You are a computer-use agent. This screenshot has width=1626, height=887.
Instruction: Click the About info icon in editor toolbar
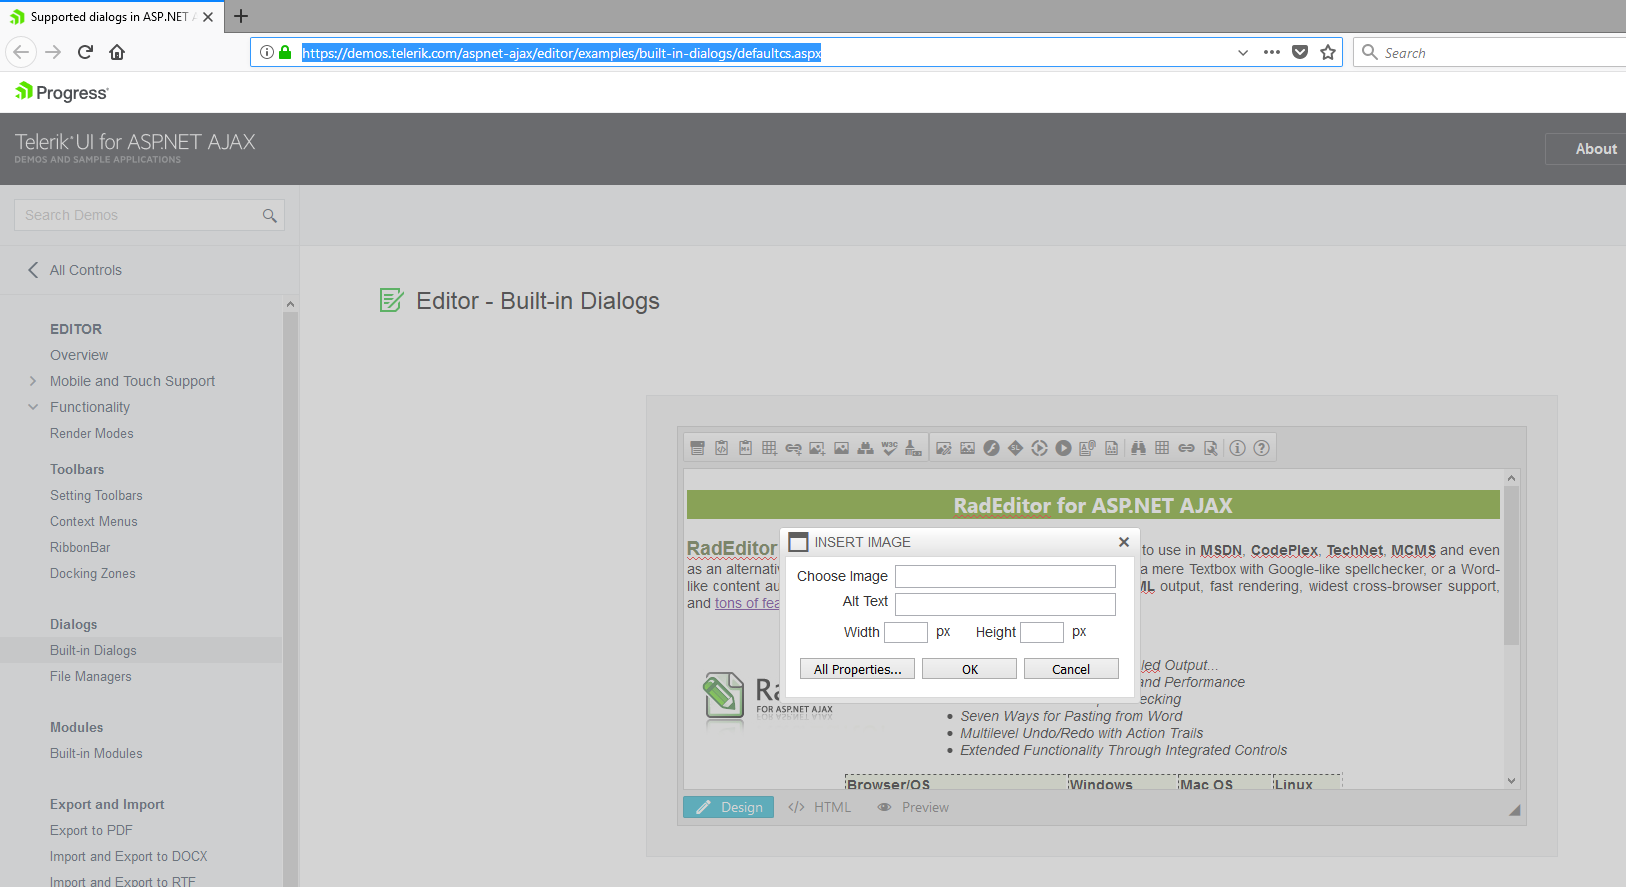1237,448
